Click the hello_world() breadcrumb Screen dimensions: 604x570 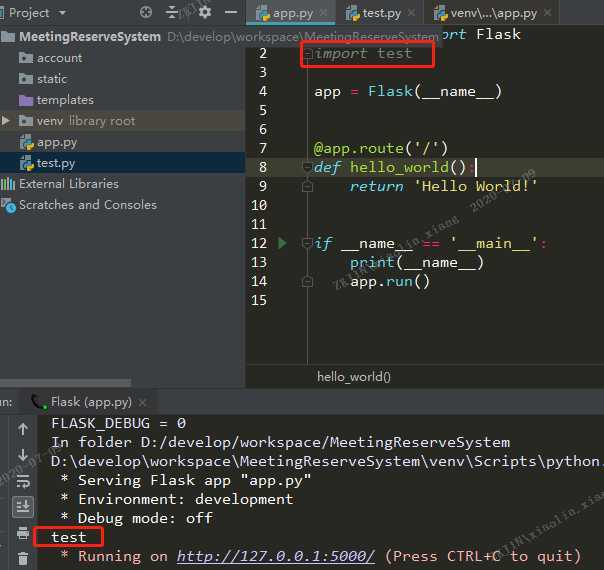click(354, 377)
